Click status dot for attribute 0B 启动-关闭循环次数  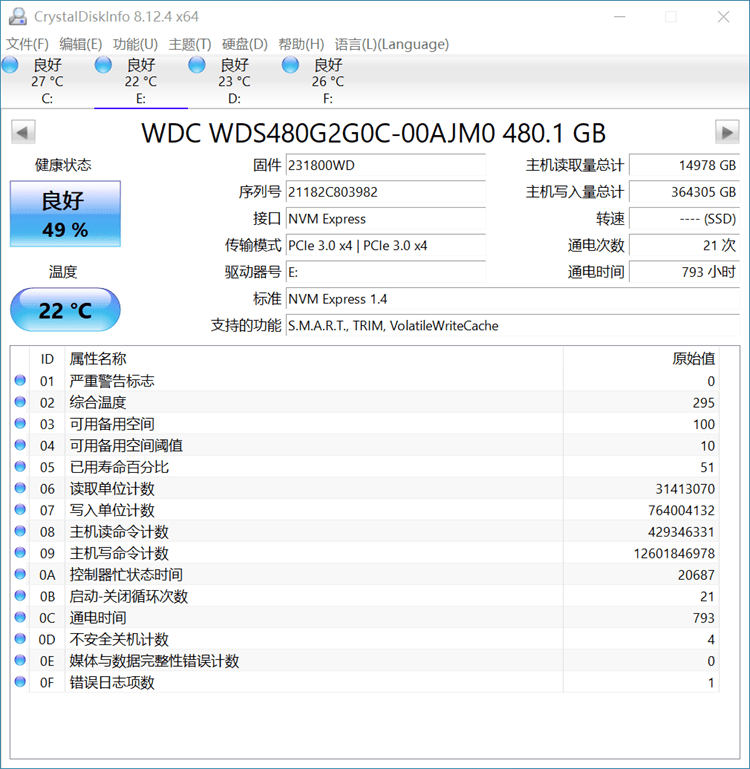pos(20,595)
